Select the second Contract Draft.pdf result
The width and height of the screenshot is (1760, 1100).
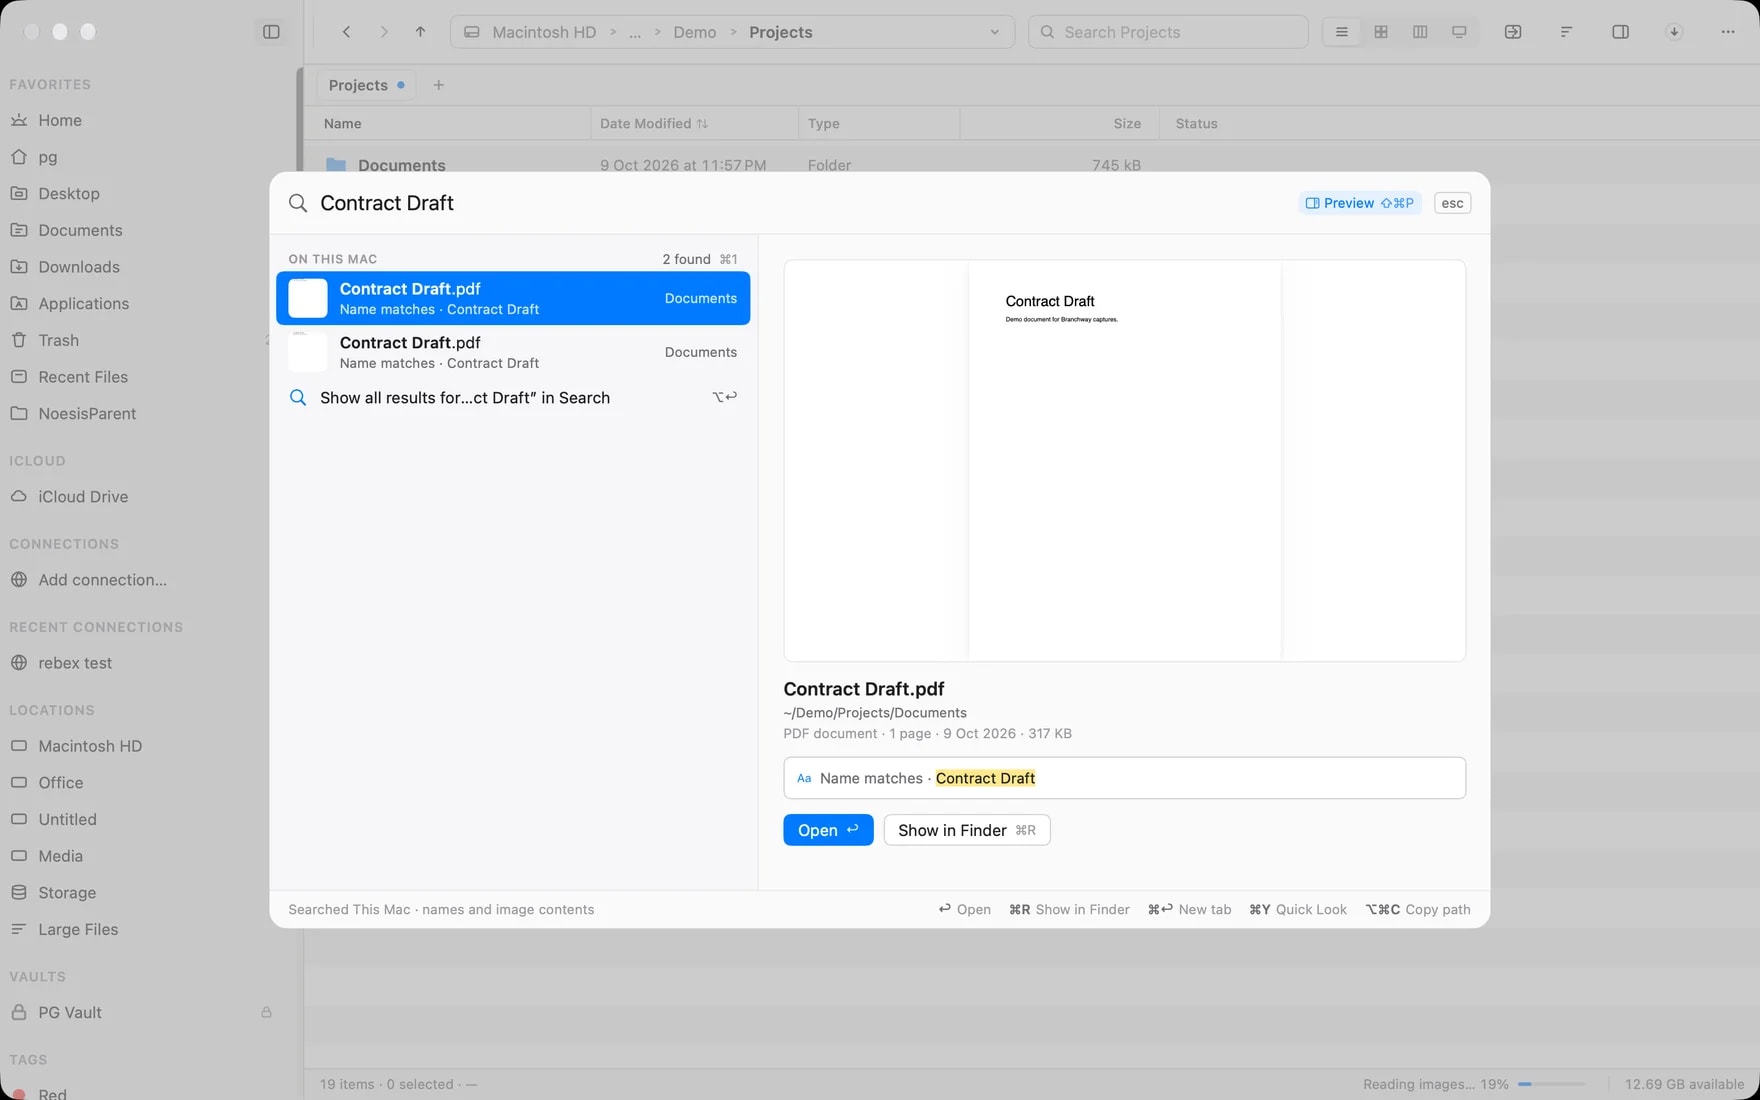coord(513,352)
